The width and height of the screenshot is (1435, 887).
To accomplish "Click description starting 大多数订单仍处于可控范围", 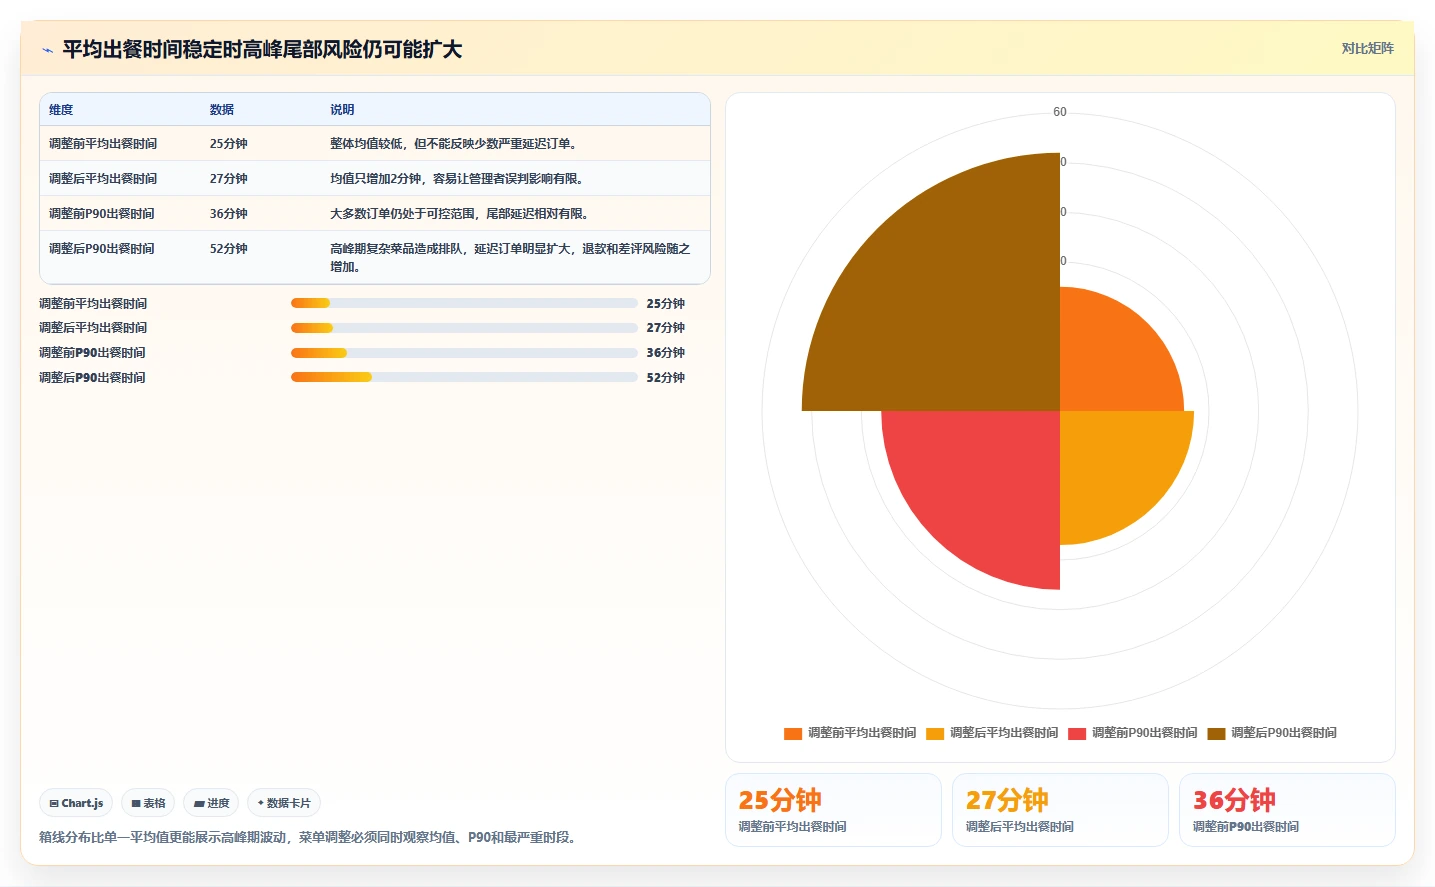I will point(461,214).
